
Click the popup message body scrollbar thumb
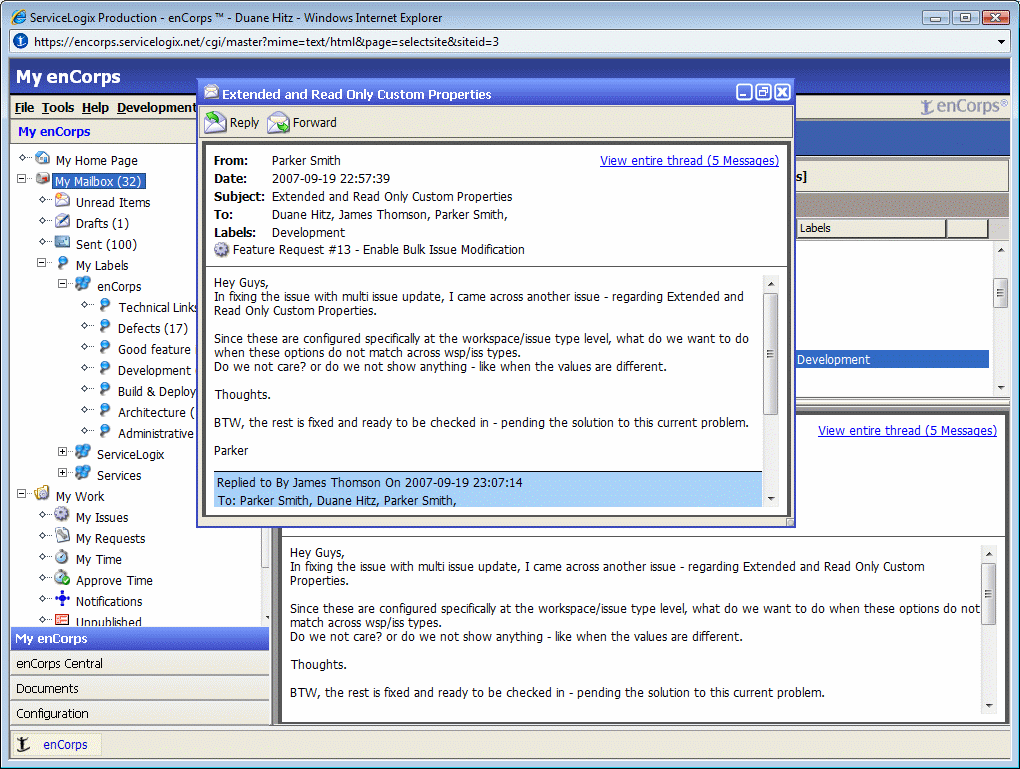coord(771,354)
